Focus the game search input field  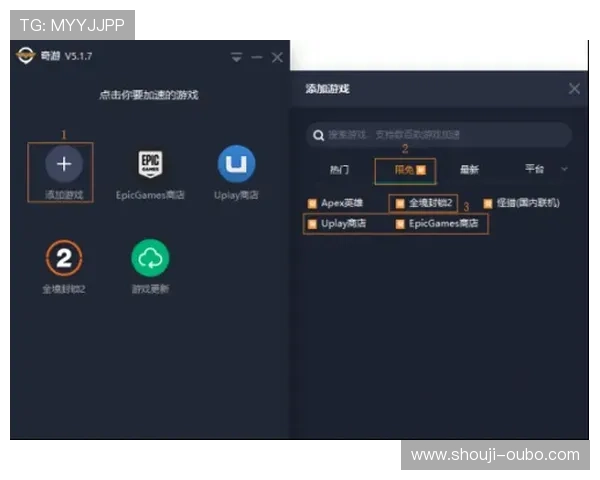[x=439, y=135]
